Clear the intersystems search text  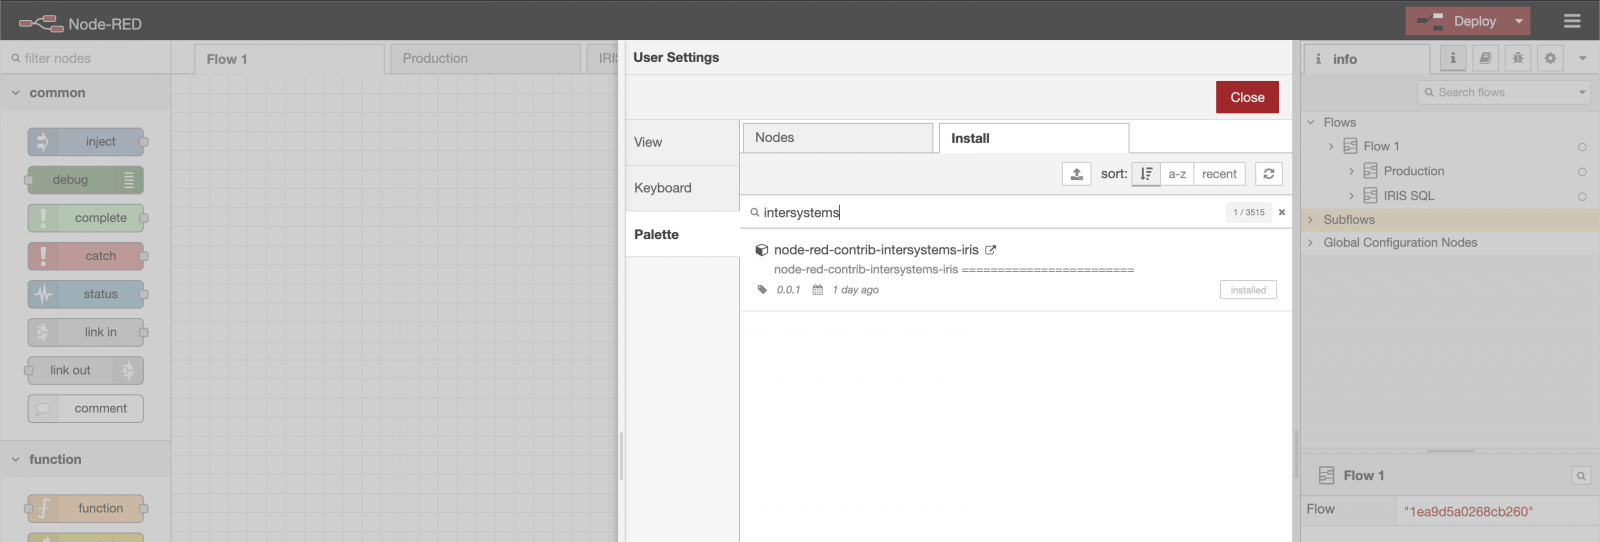(x=1281, y=212)
